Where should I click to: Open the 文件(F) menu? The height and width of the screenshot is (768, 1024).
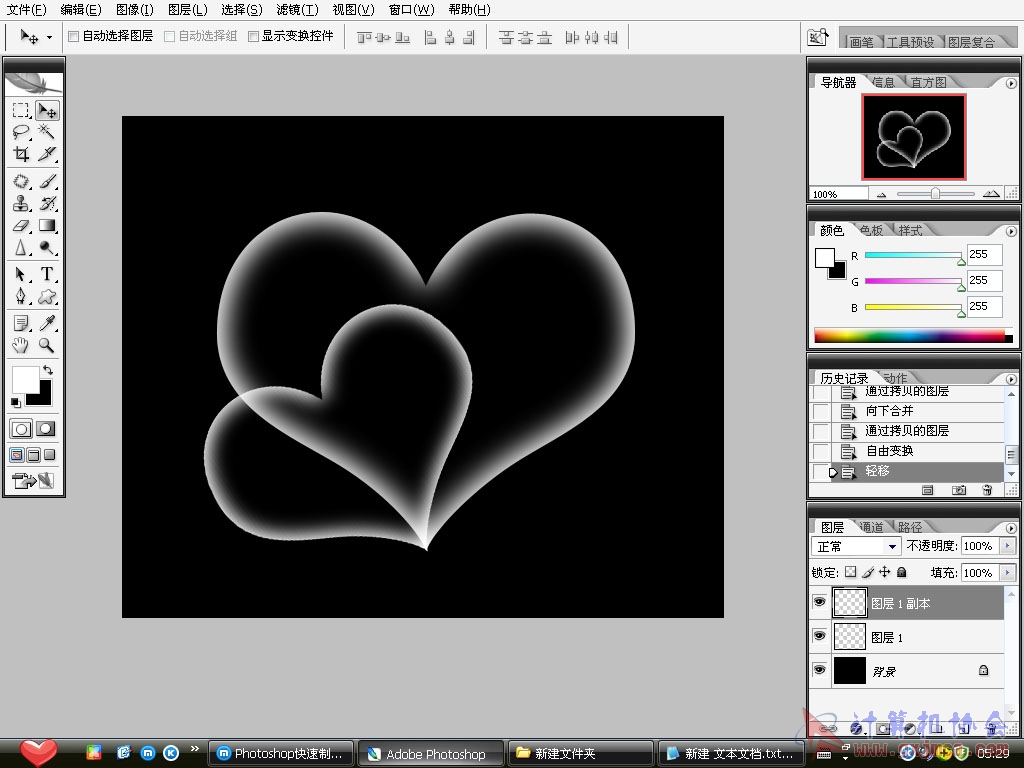[x=27, y=10]
